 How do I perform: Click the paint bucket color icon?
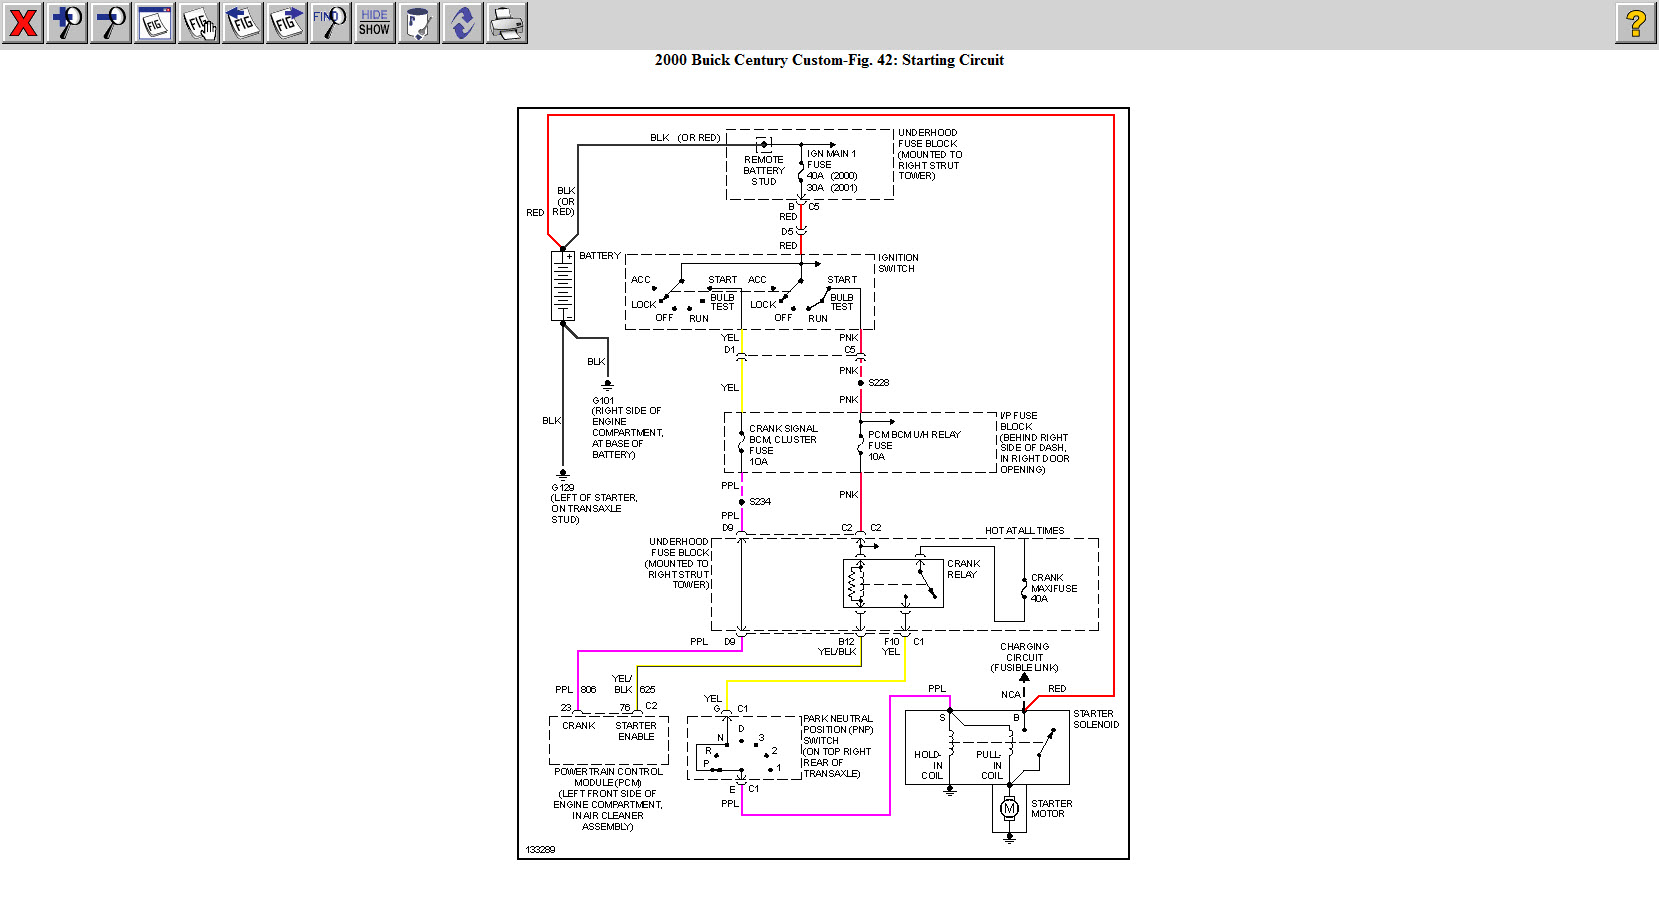tap(419, 22)
